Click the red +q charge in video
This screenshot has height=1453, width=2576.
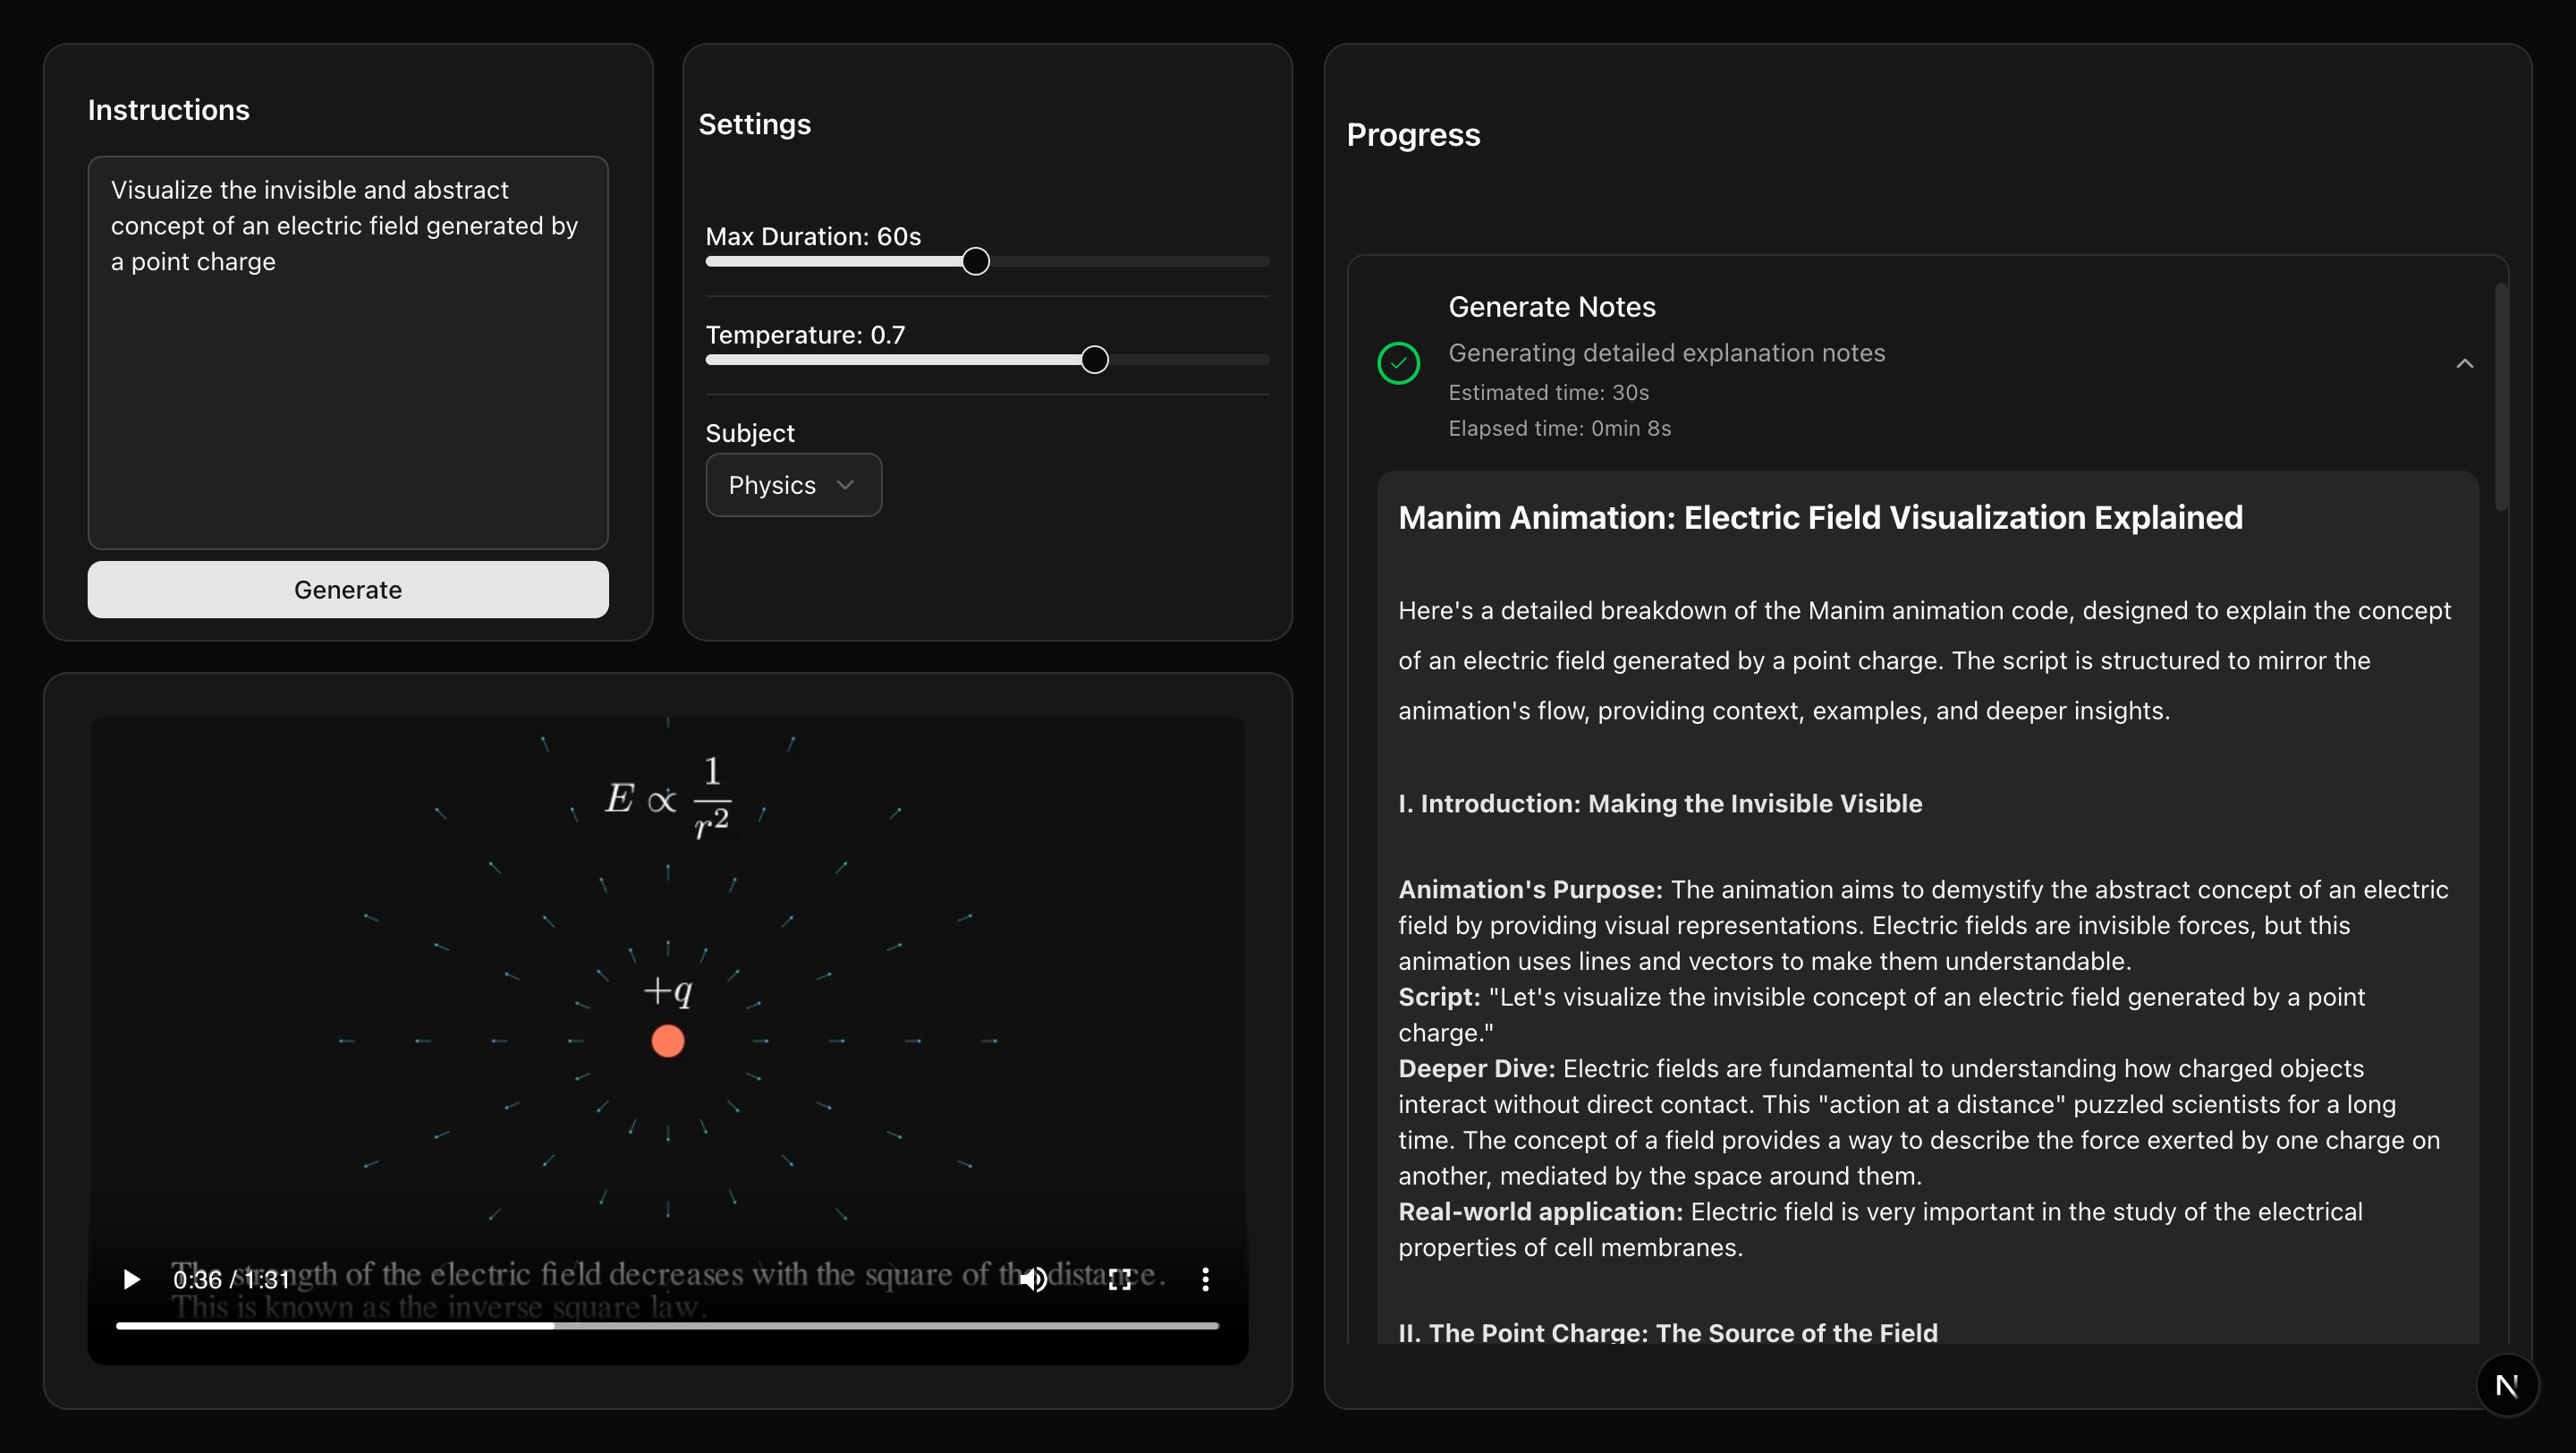tap(667, 1041)
